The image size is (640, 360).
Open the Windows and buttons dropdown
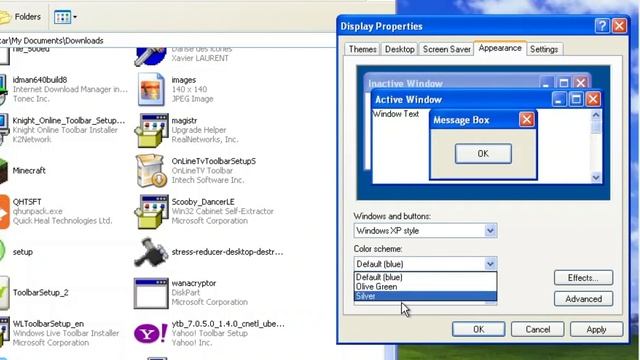pos(425,231)
